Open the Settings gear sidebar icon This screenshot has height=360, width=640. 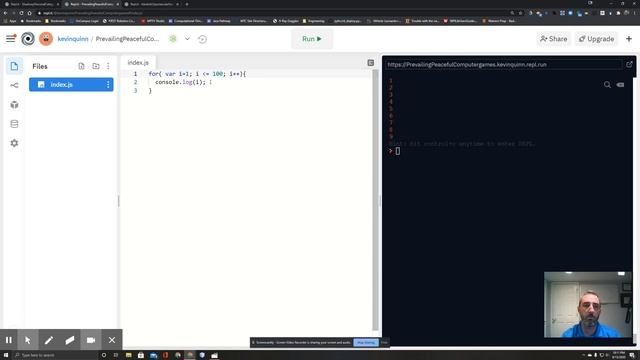(x=14, y=143)
